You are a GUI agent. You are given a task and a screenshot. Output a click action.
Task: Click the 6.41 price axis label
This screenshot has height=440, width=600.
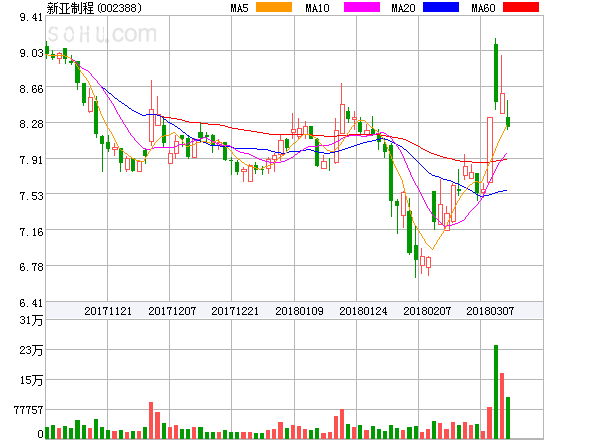tap(31, 303)
